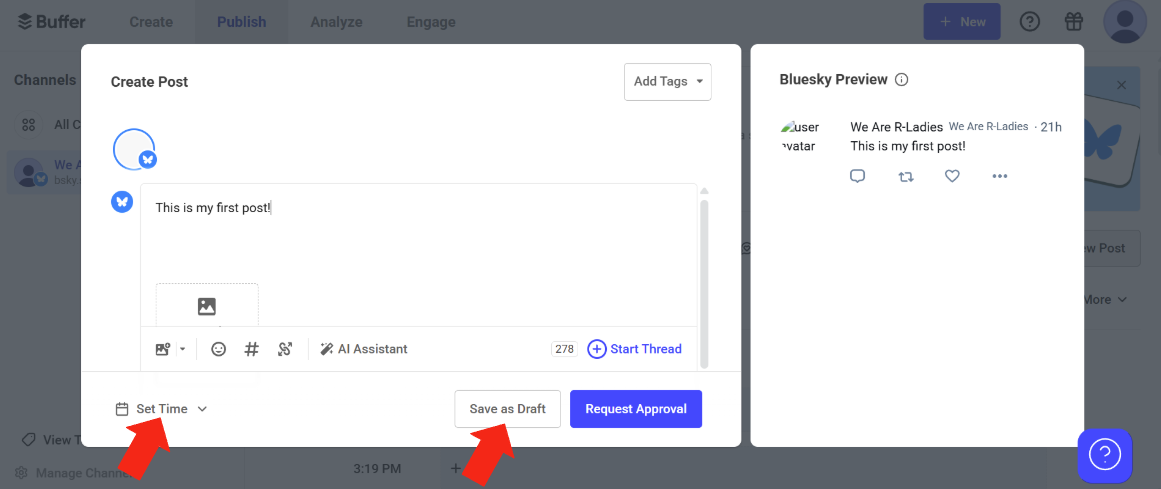Toggle the Bluesky channel avatar selection
This screenshot has height=489, width=1161.
134,149
